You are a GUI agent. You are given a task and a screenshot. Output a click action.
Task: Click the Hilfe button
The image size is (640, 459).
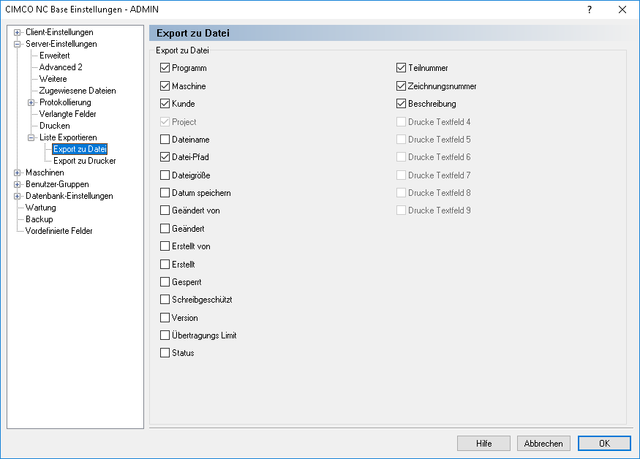484,443
